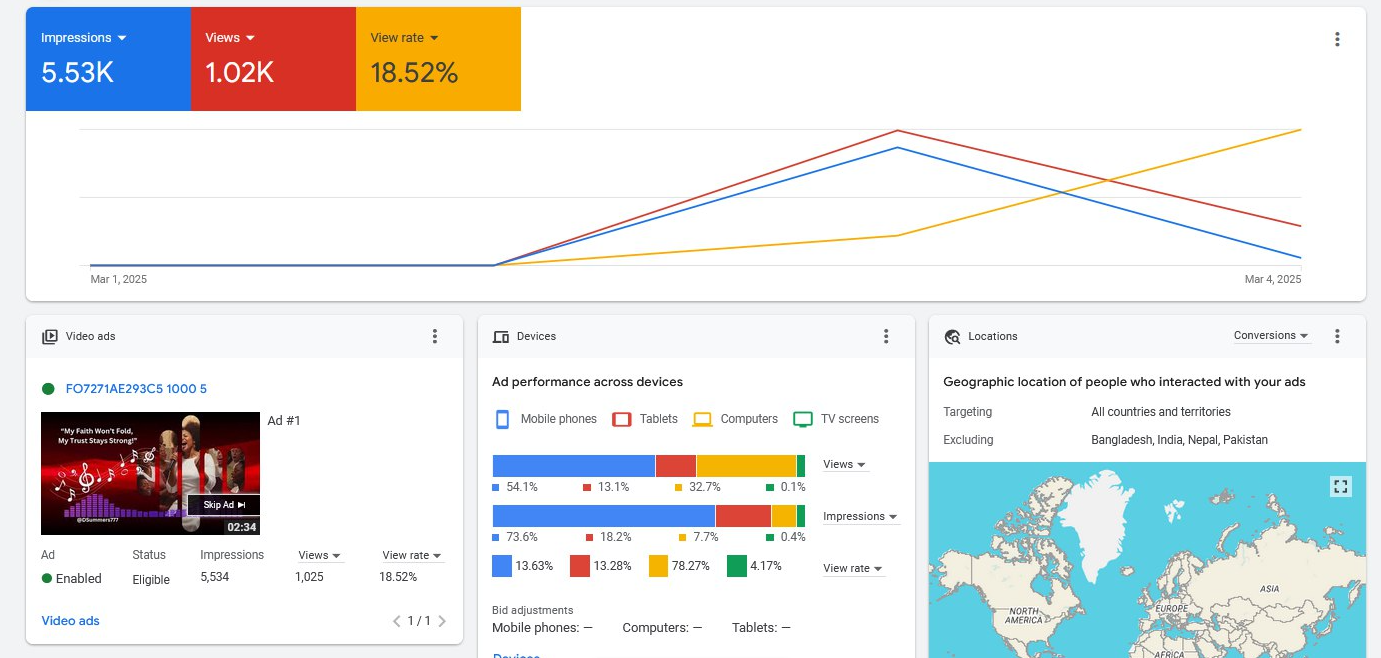1381x658 pixels.
Task: Open the FO7271AE293C5 1000 5 campaign link
Action: pyautogui.click(x=136, y=389)
